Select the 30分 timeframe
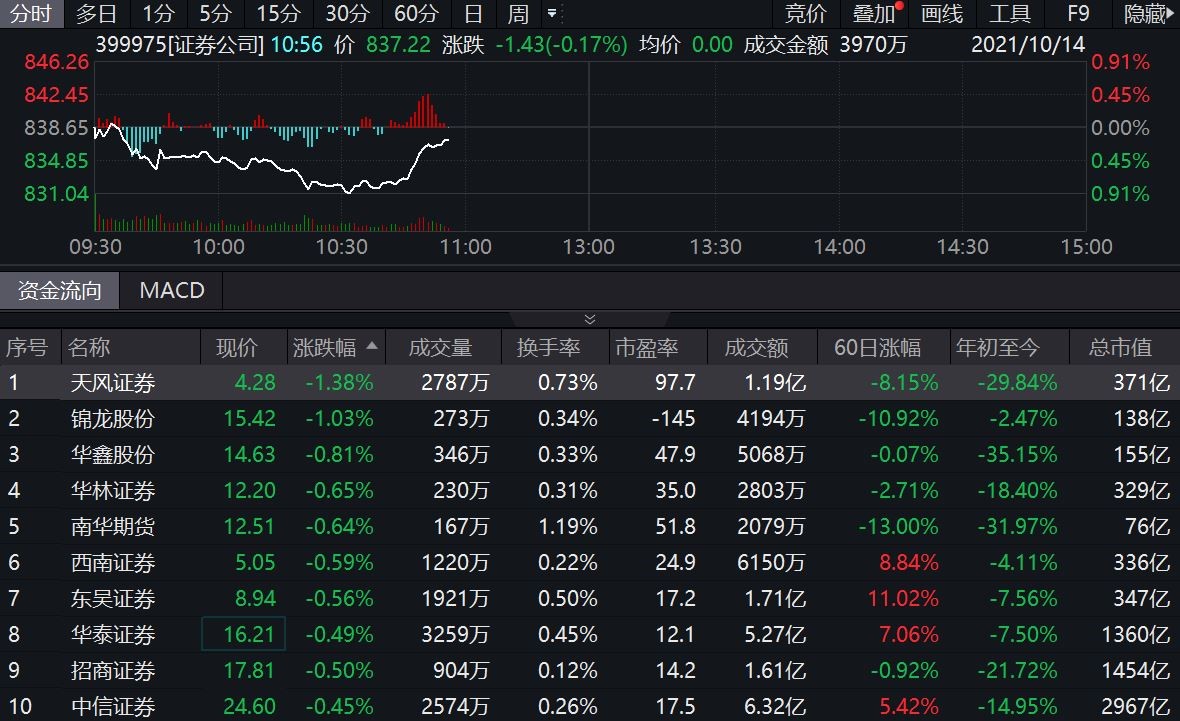This screenshot has height=721, width=1180. click(x=347, y=14)
